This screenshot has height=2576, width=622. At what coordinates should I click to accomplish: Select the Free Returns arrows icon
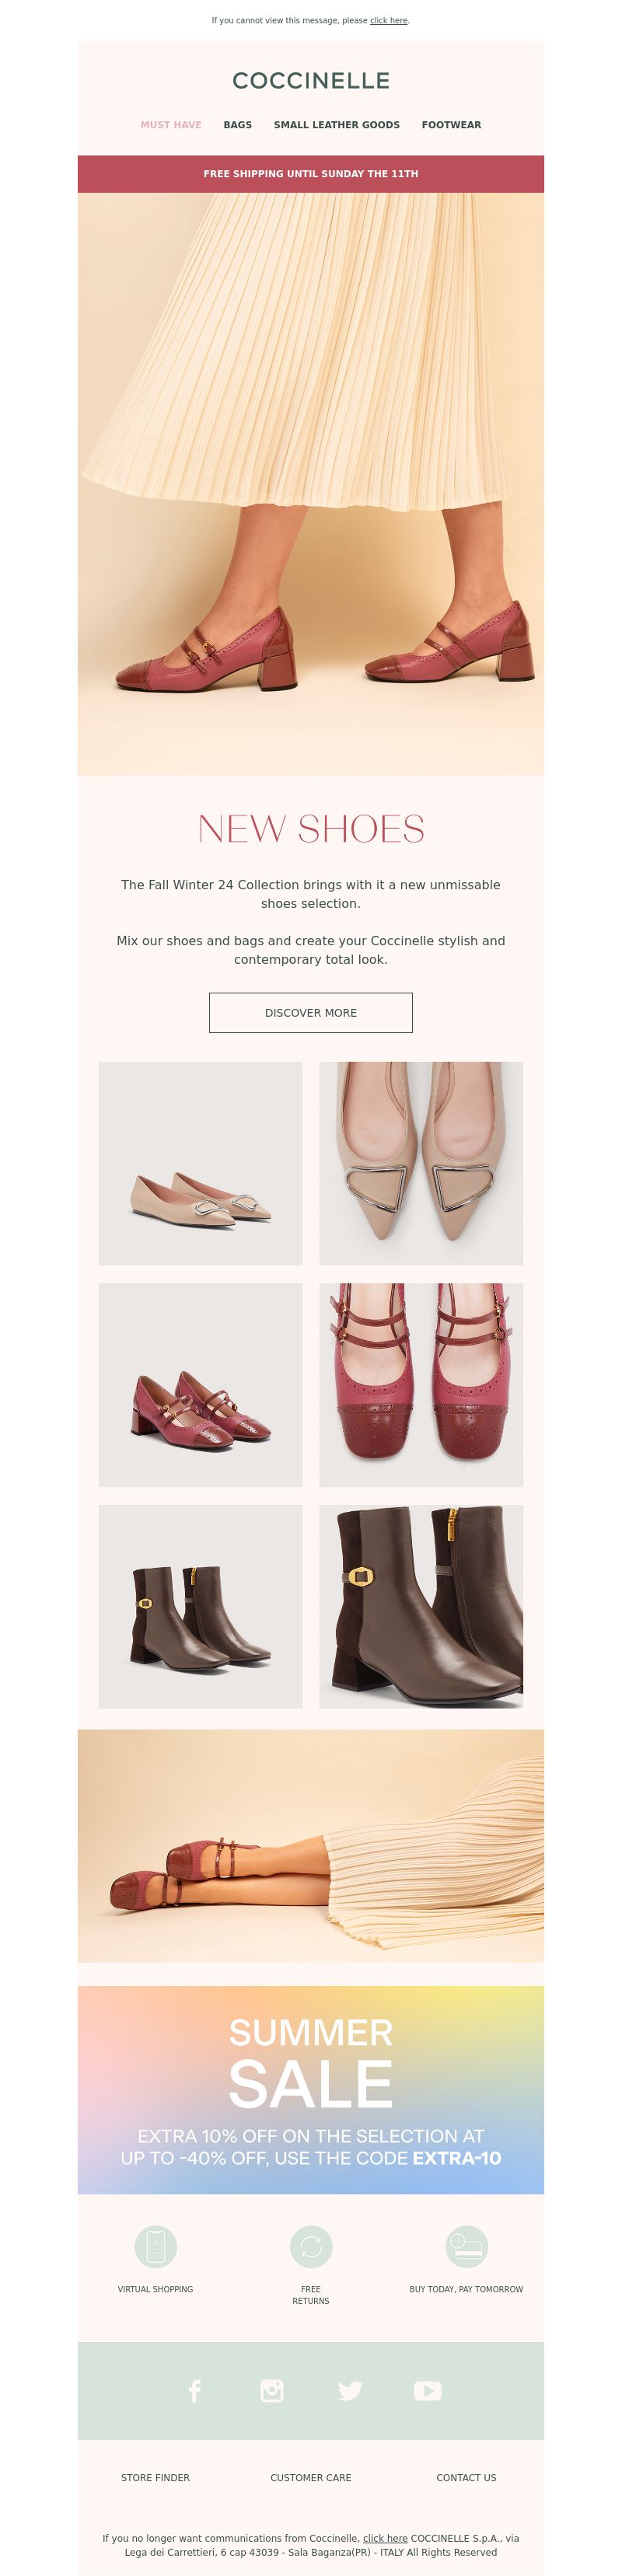click(311, 2247)
